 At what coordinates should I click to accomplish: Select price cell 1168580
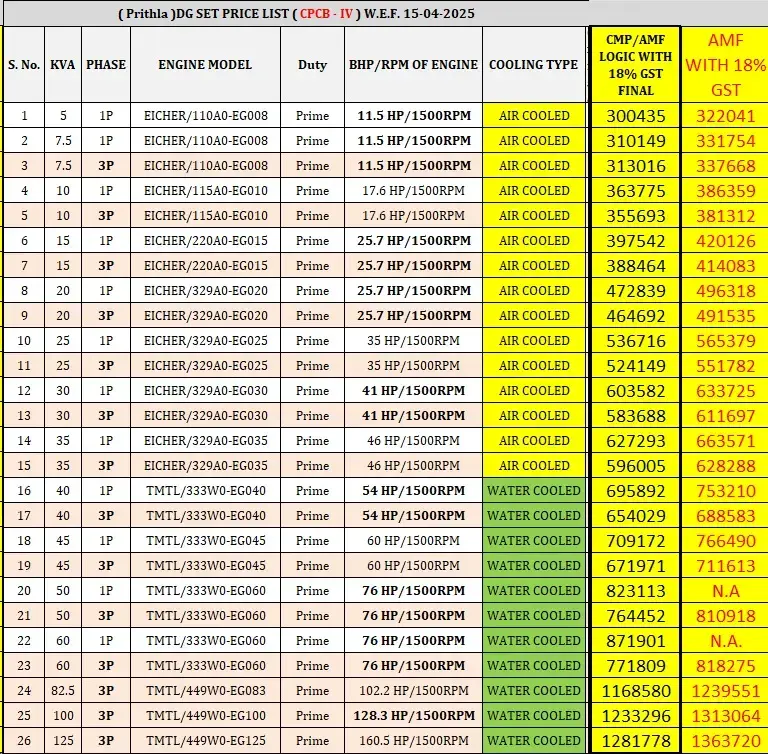(636, 690)
